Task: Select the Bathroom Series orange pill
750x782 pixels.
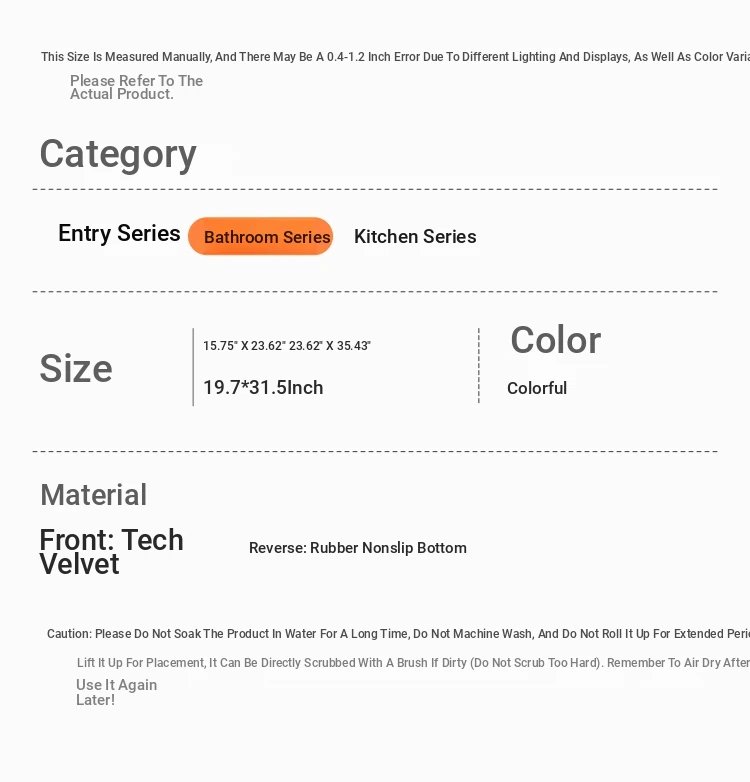Action: (260, 236)
